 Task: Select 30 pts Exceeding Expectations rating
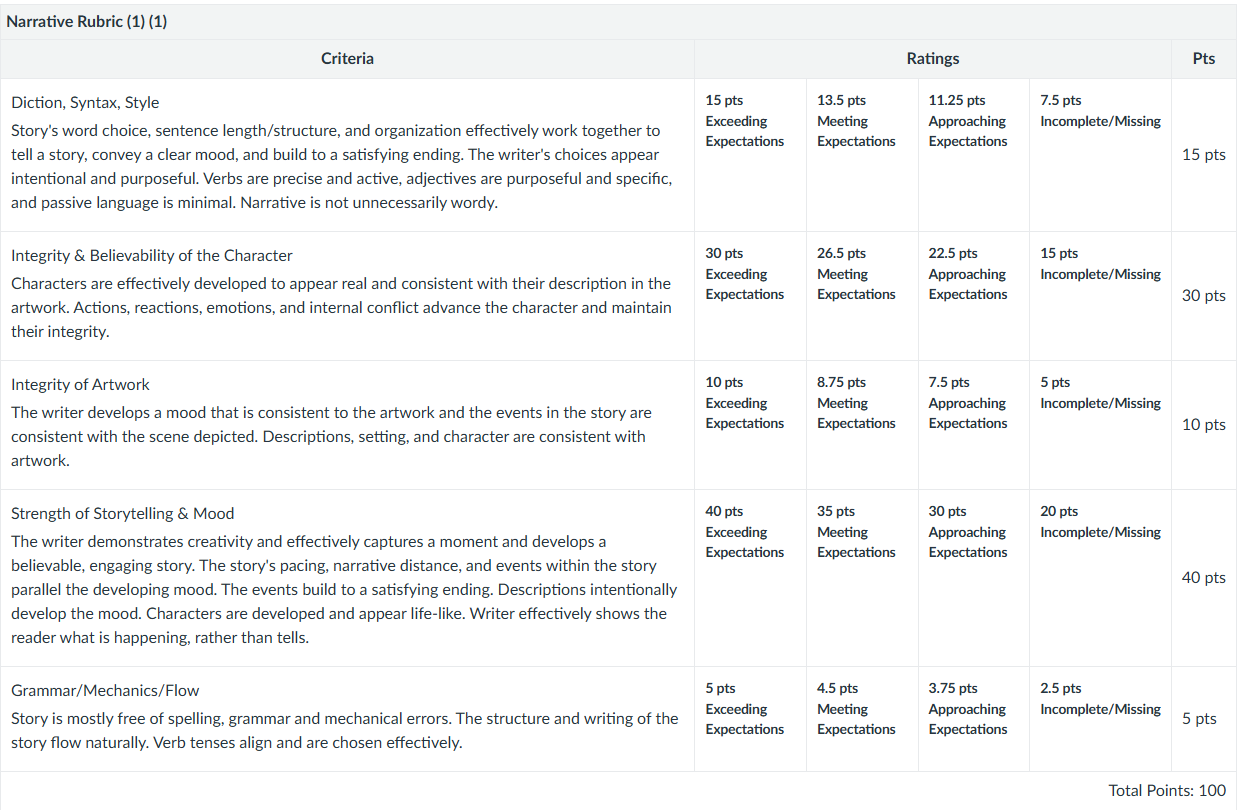[745, 274]
